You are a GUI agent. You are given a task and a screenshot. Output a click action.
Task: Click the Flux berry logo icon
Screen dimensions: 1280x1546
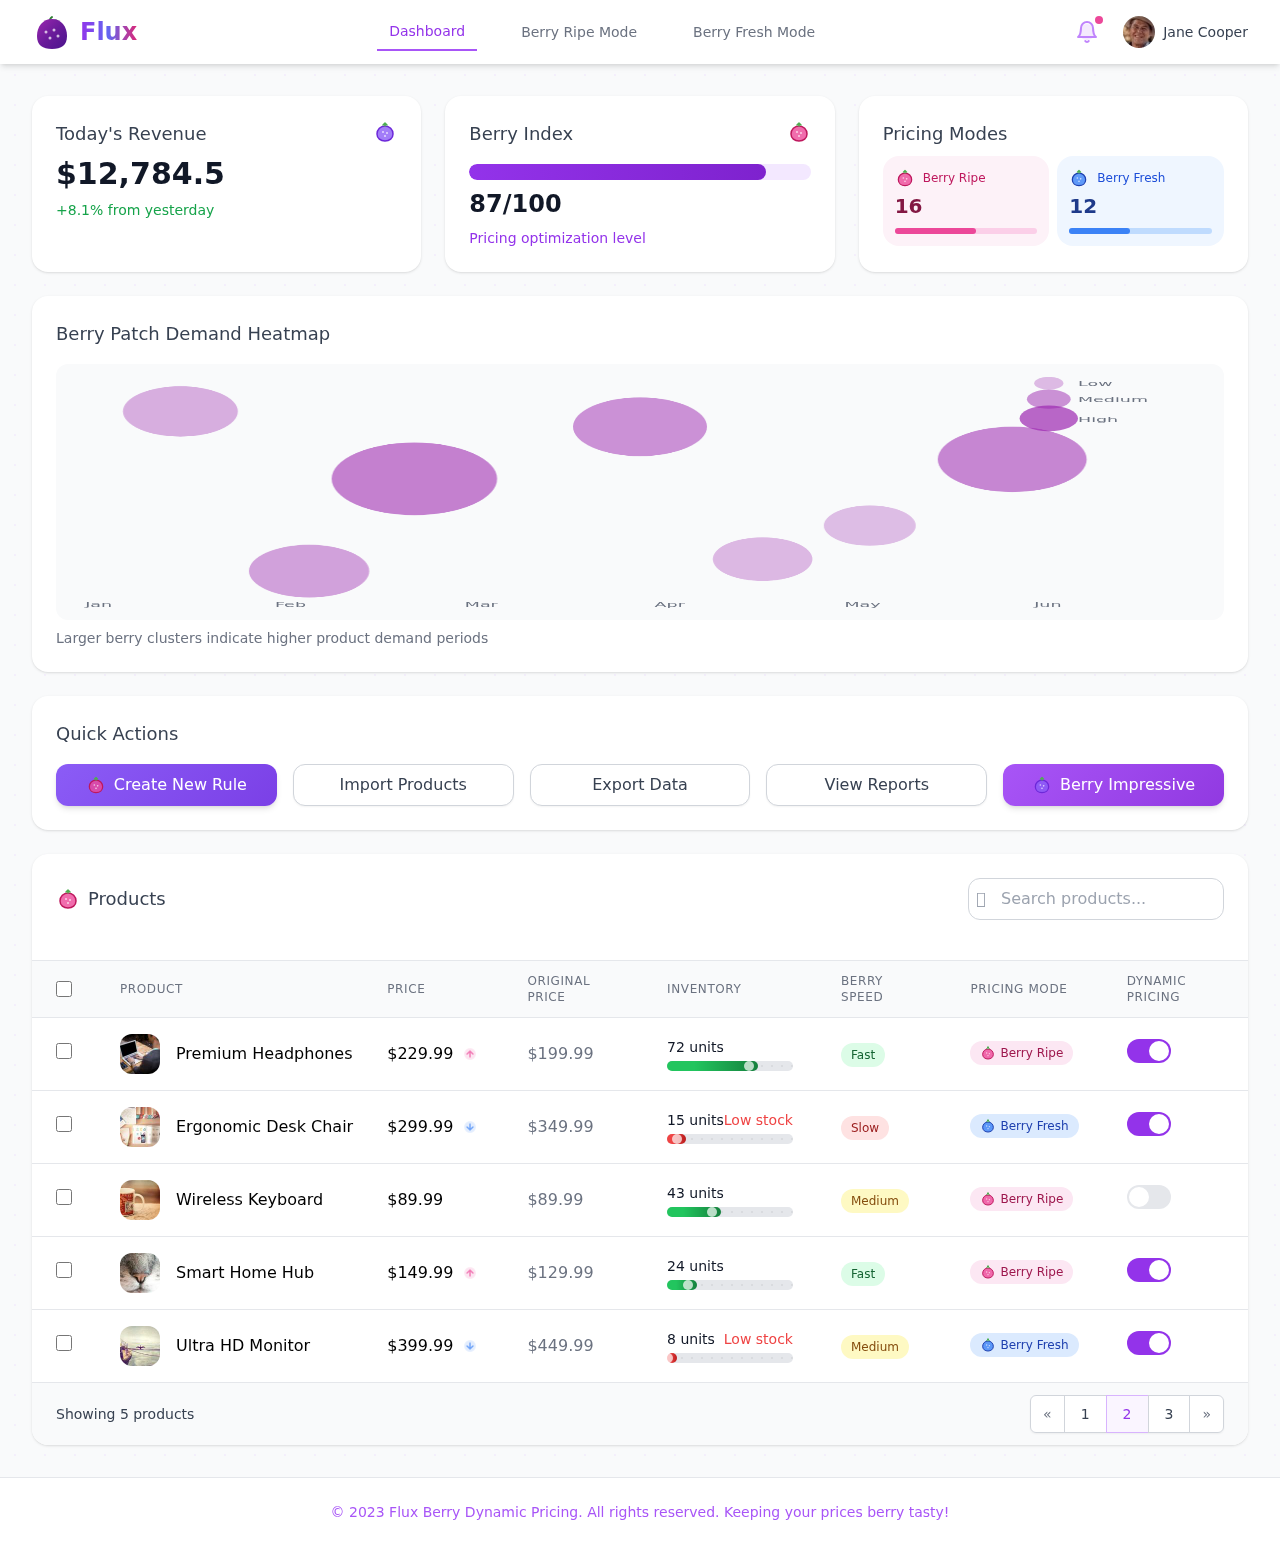[52, 32]
